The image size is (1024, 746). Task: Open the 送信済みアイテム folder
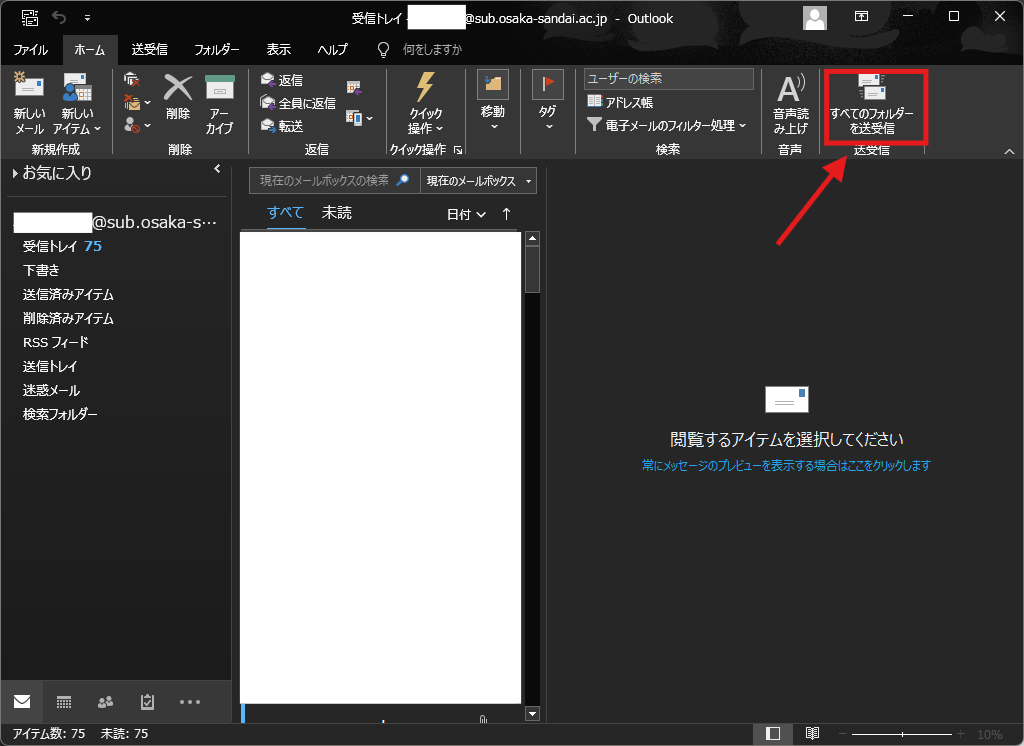68,295
